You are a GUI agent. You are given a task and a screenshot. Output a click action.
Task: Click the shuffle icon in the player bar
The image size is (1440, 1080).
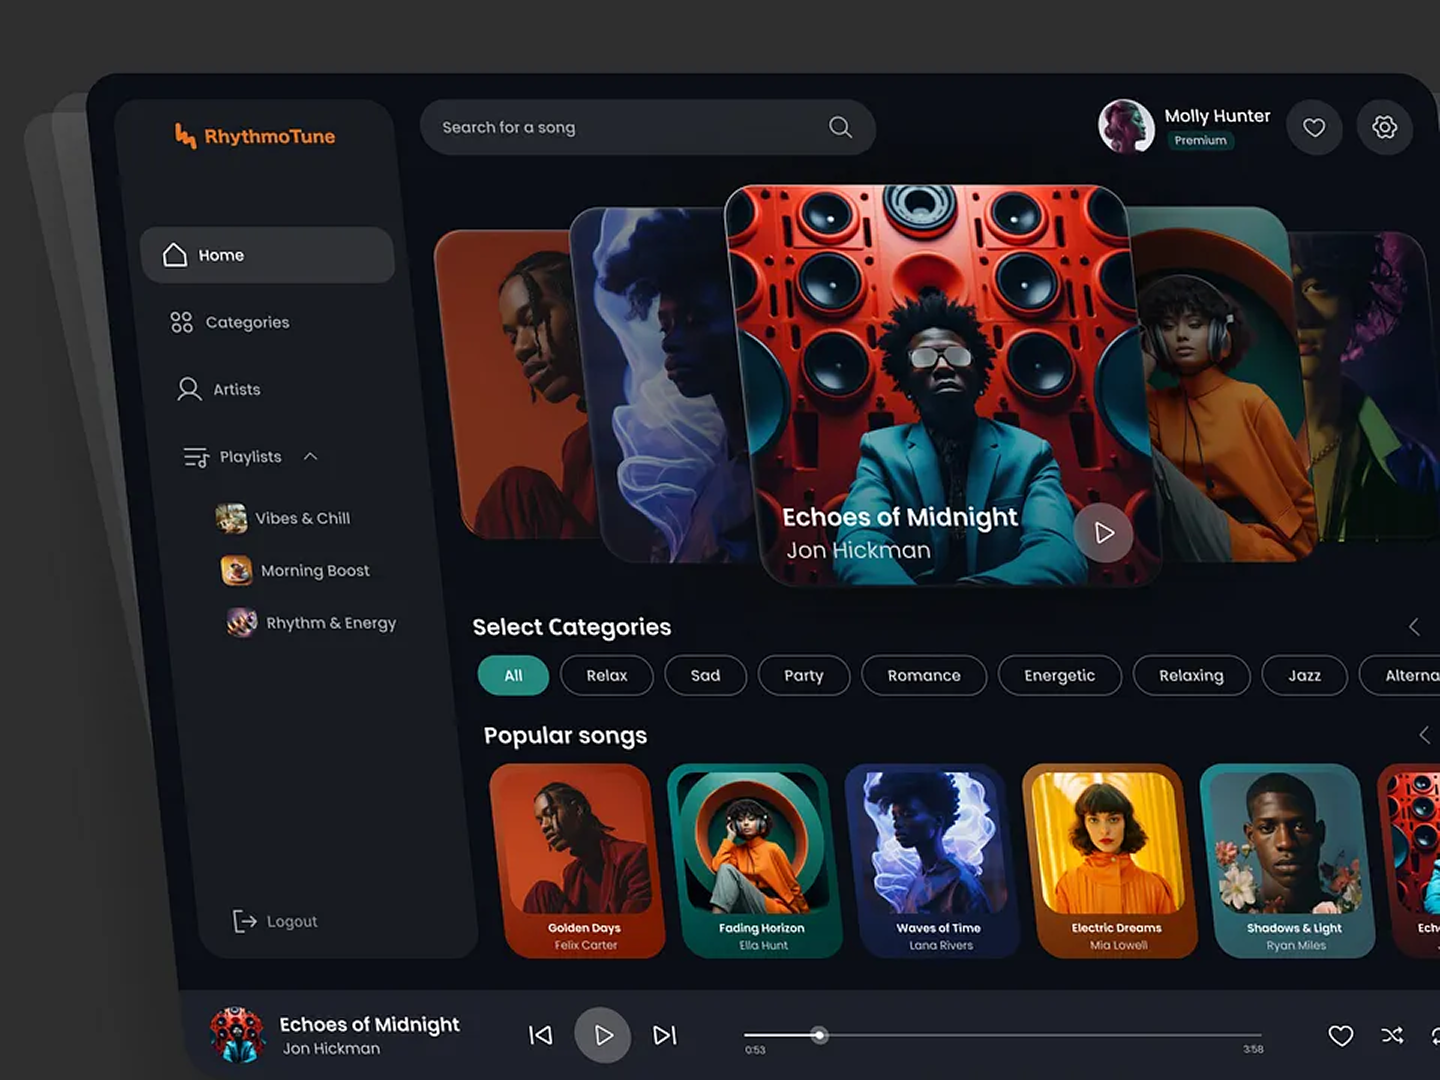(x=1392, y=1036)
